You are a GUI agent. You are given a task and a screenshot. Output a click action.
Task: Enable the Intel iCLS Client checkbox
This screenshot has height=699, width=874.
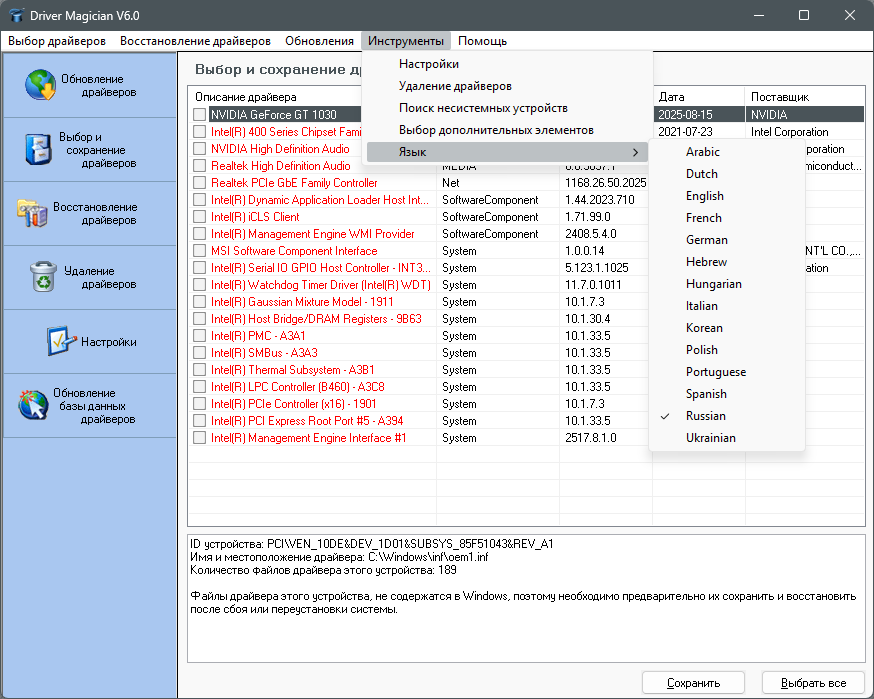coord(200,216)
